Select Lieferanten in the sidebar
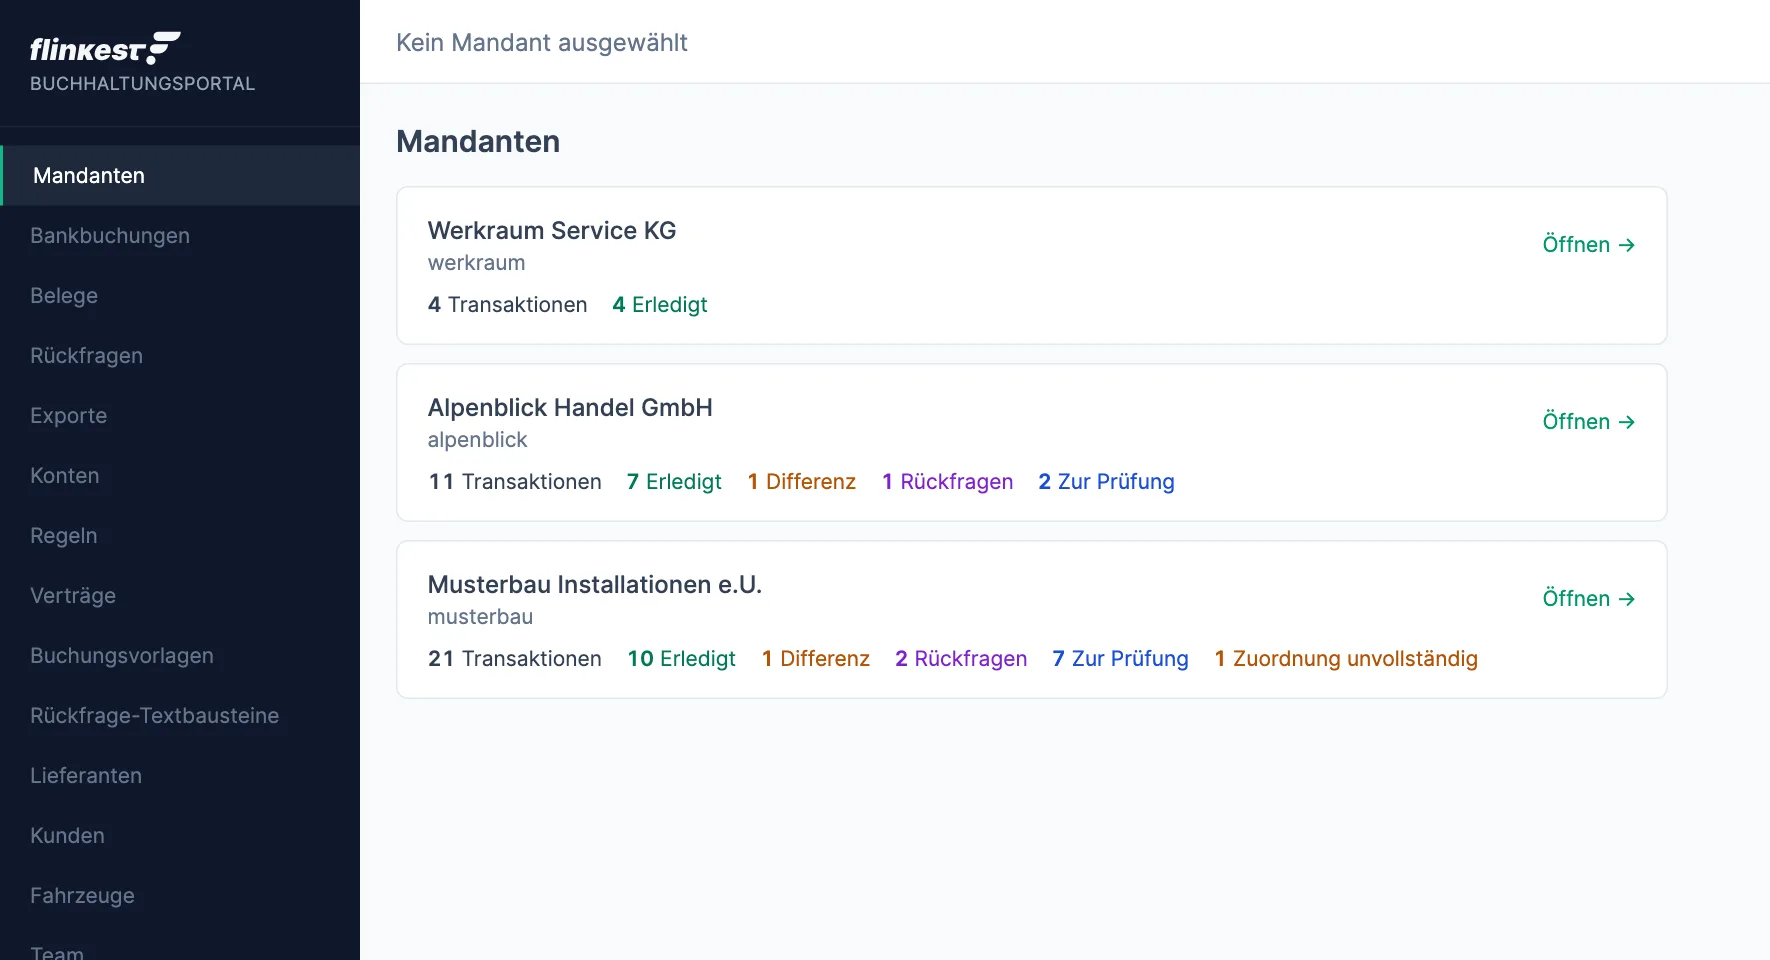Image resolution: width=1770 pixels, height=960 pixels. (x=180, y=776)
